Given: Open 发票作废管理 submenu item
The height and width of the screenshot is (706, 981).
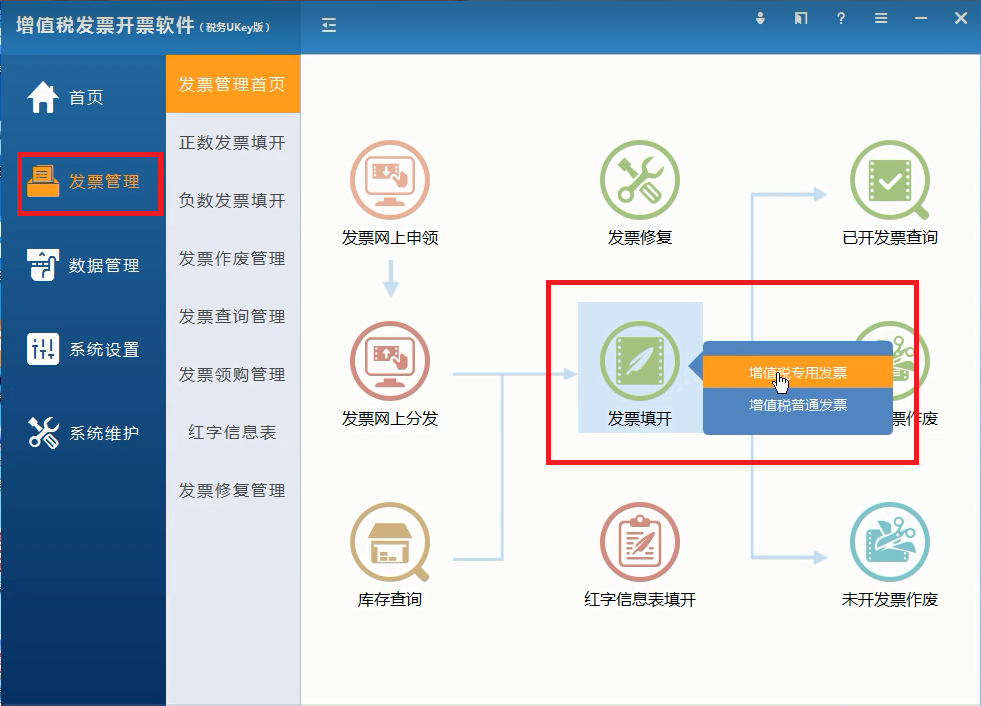Looking at the screenshot, I should coord(233,258).
